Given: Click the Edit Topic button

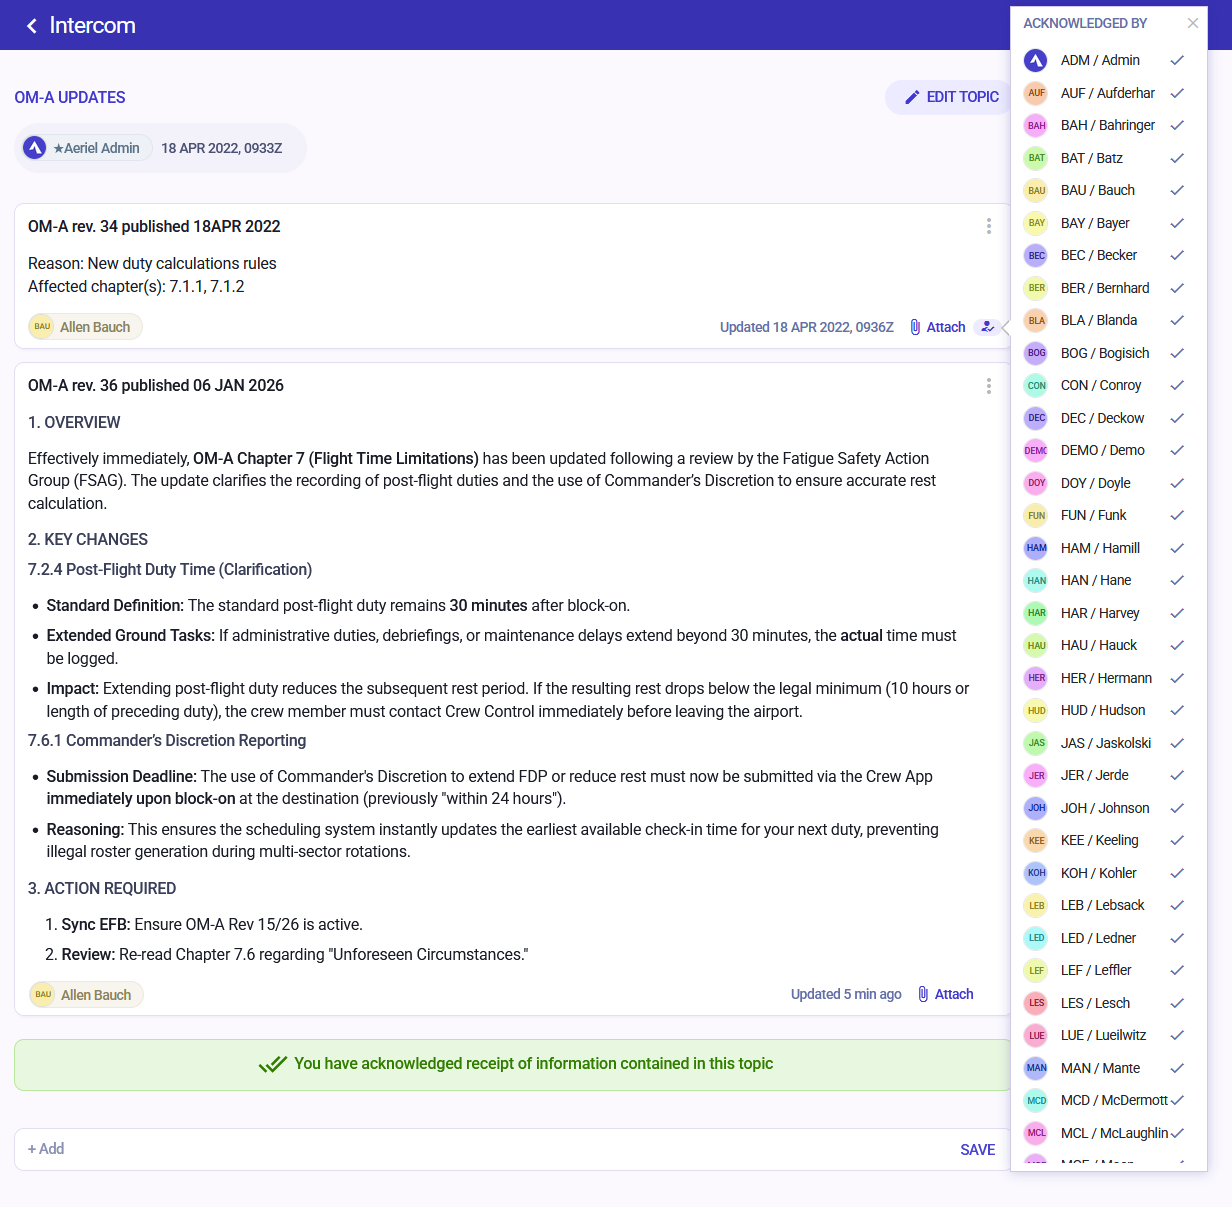Looking at the screenshot, I should (x=951, y=97).
